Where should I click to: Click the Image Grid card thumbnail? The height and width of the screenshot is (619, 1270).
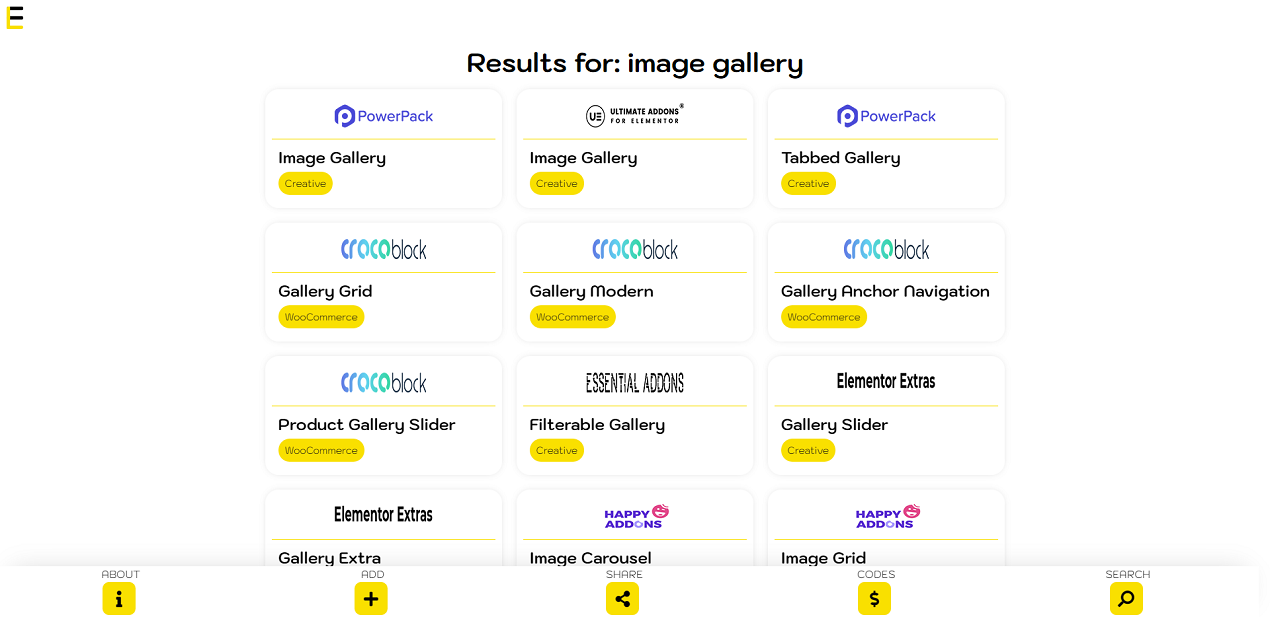886,515
